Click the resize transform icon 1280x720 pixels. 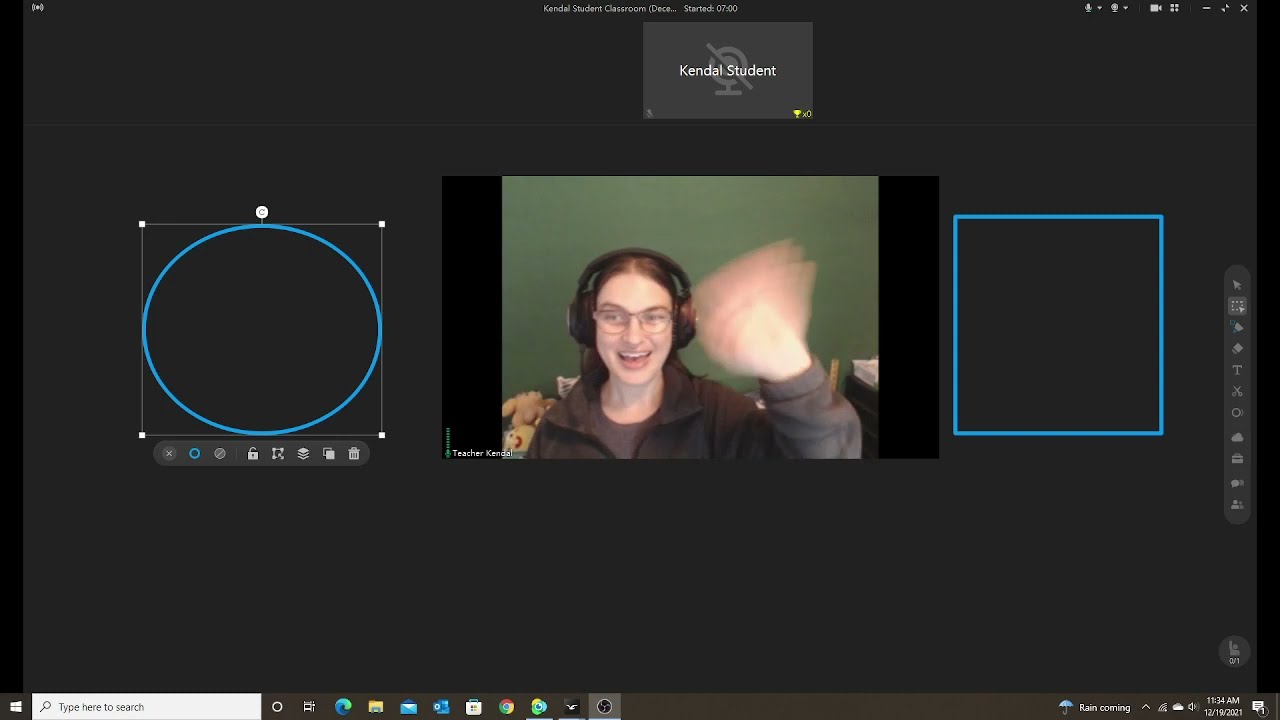(278, 454)
